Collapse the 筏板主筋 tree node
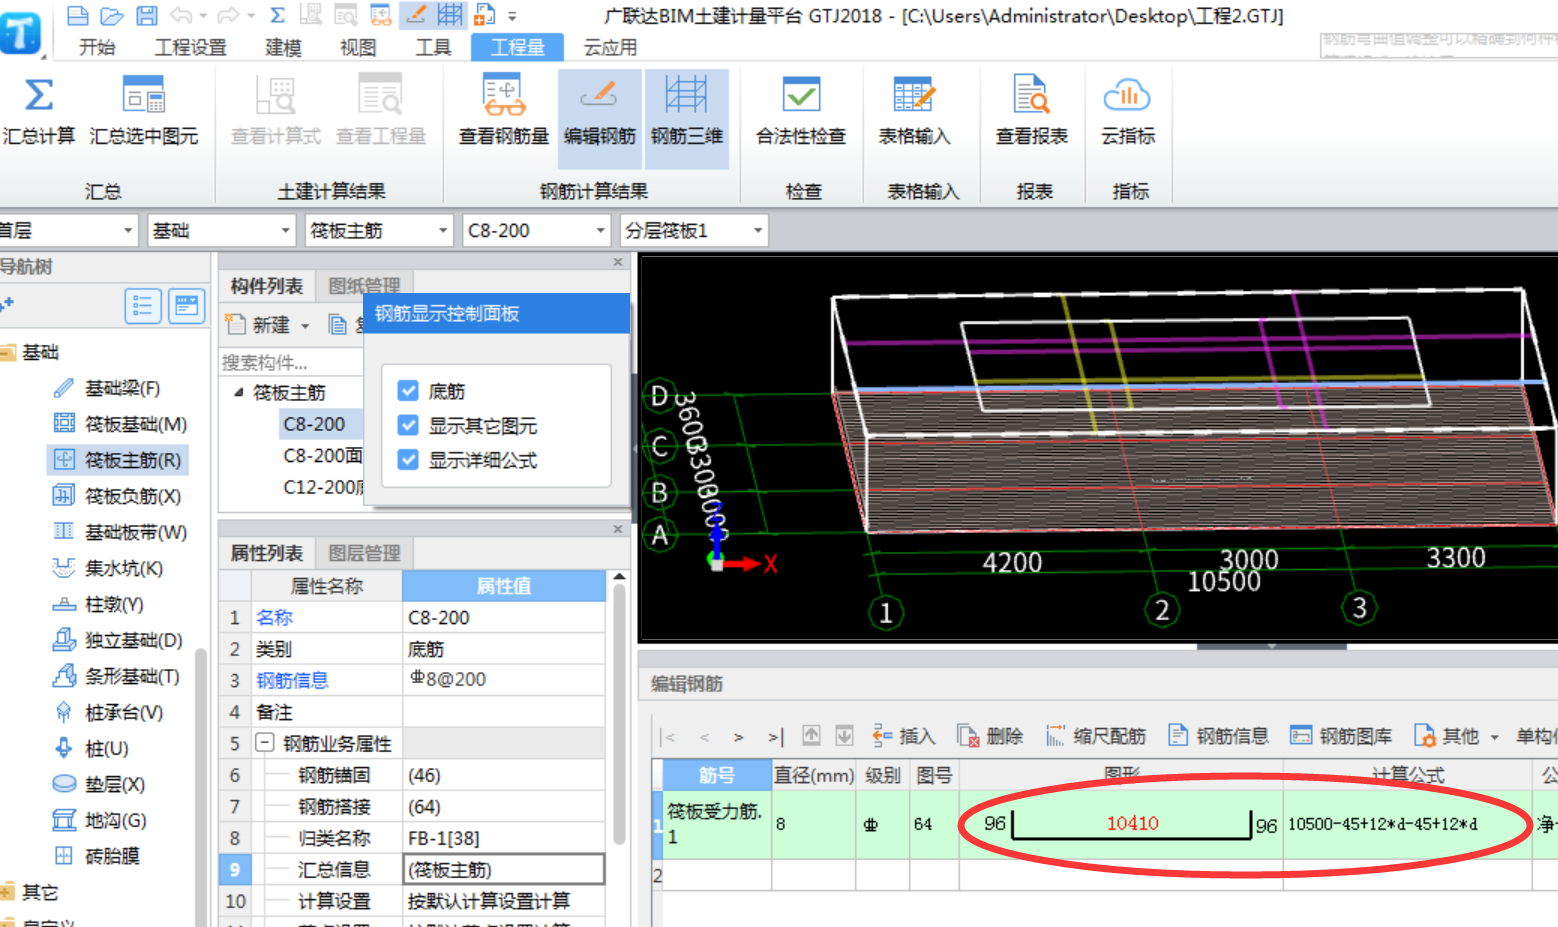Screen dimensions: 1558x927 (238, 392)
